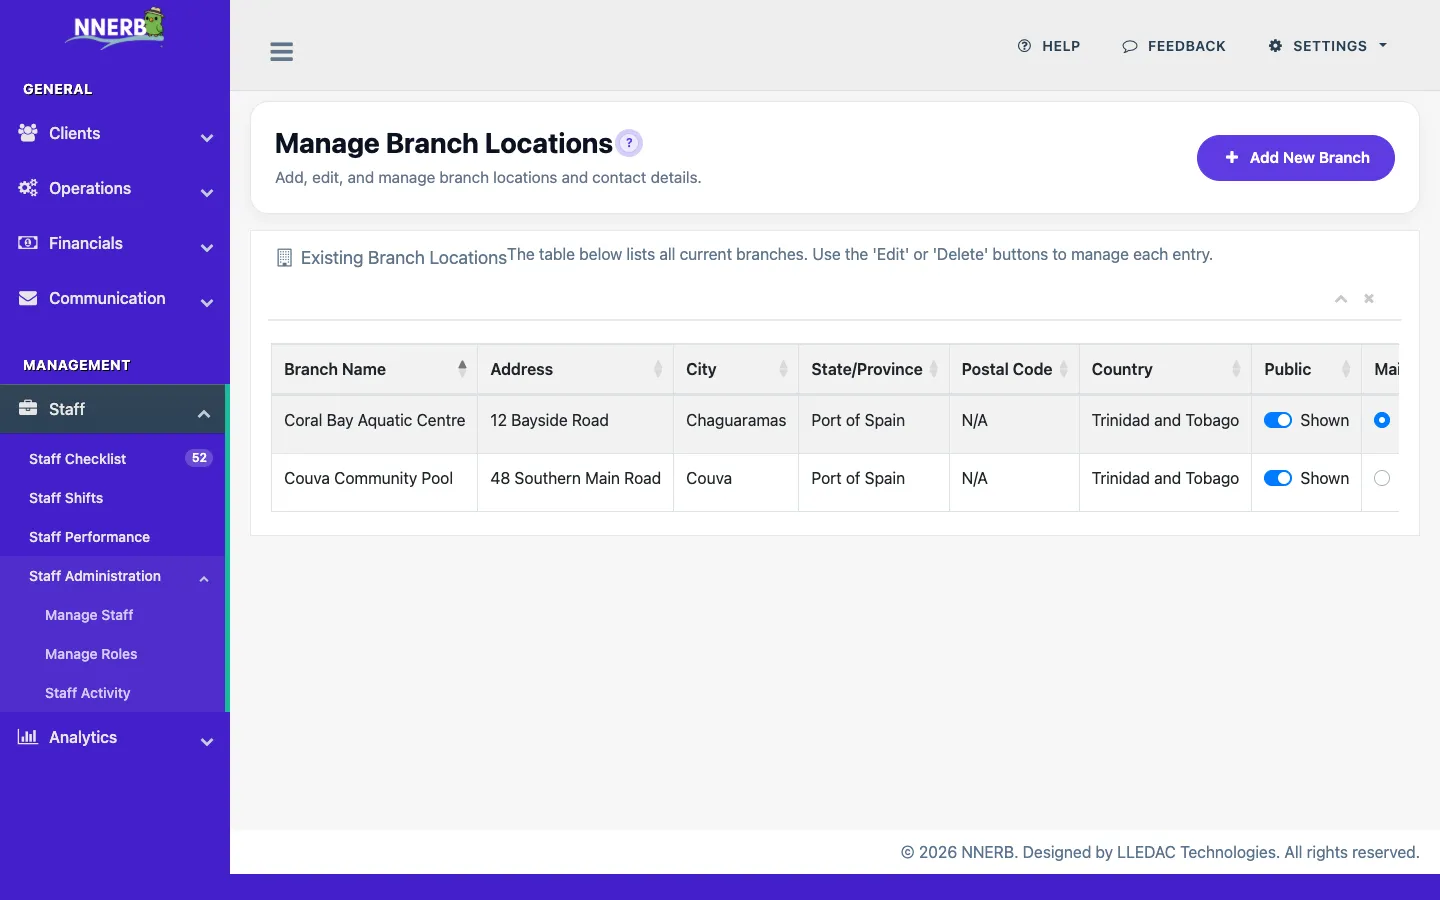1440x900 pixels.
Task: Toggle the hamburger sidebar menu icon
Action: click(x=282, y=52)
